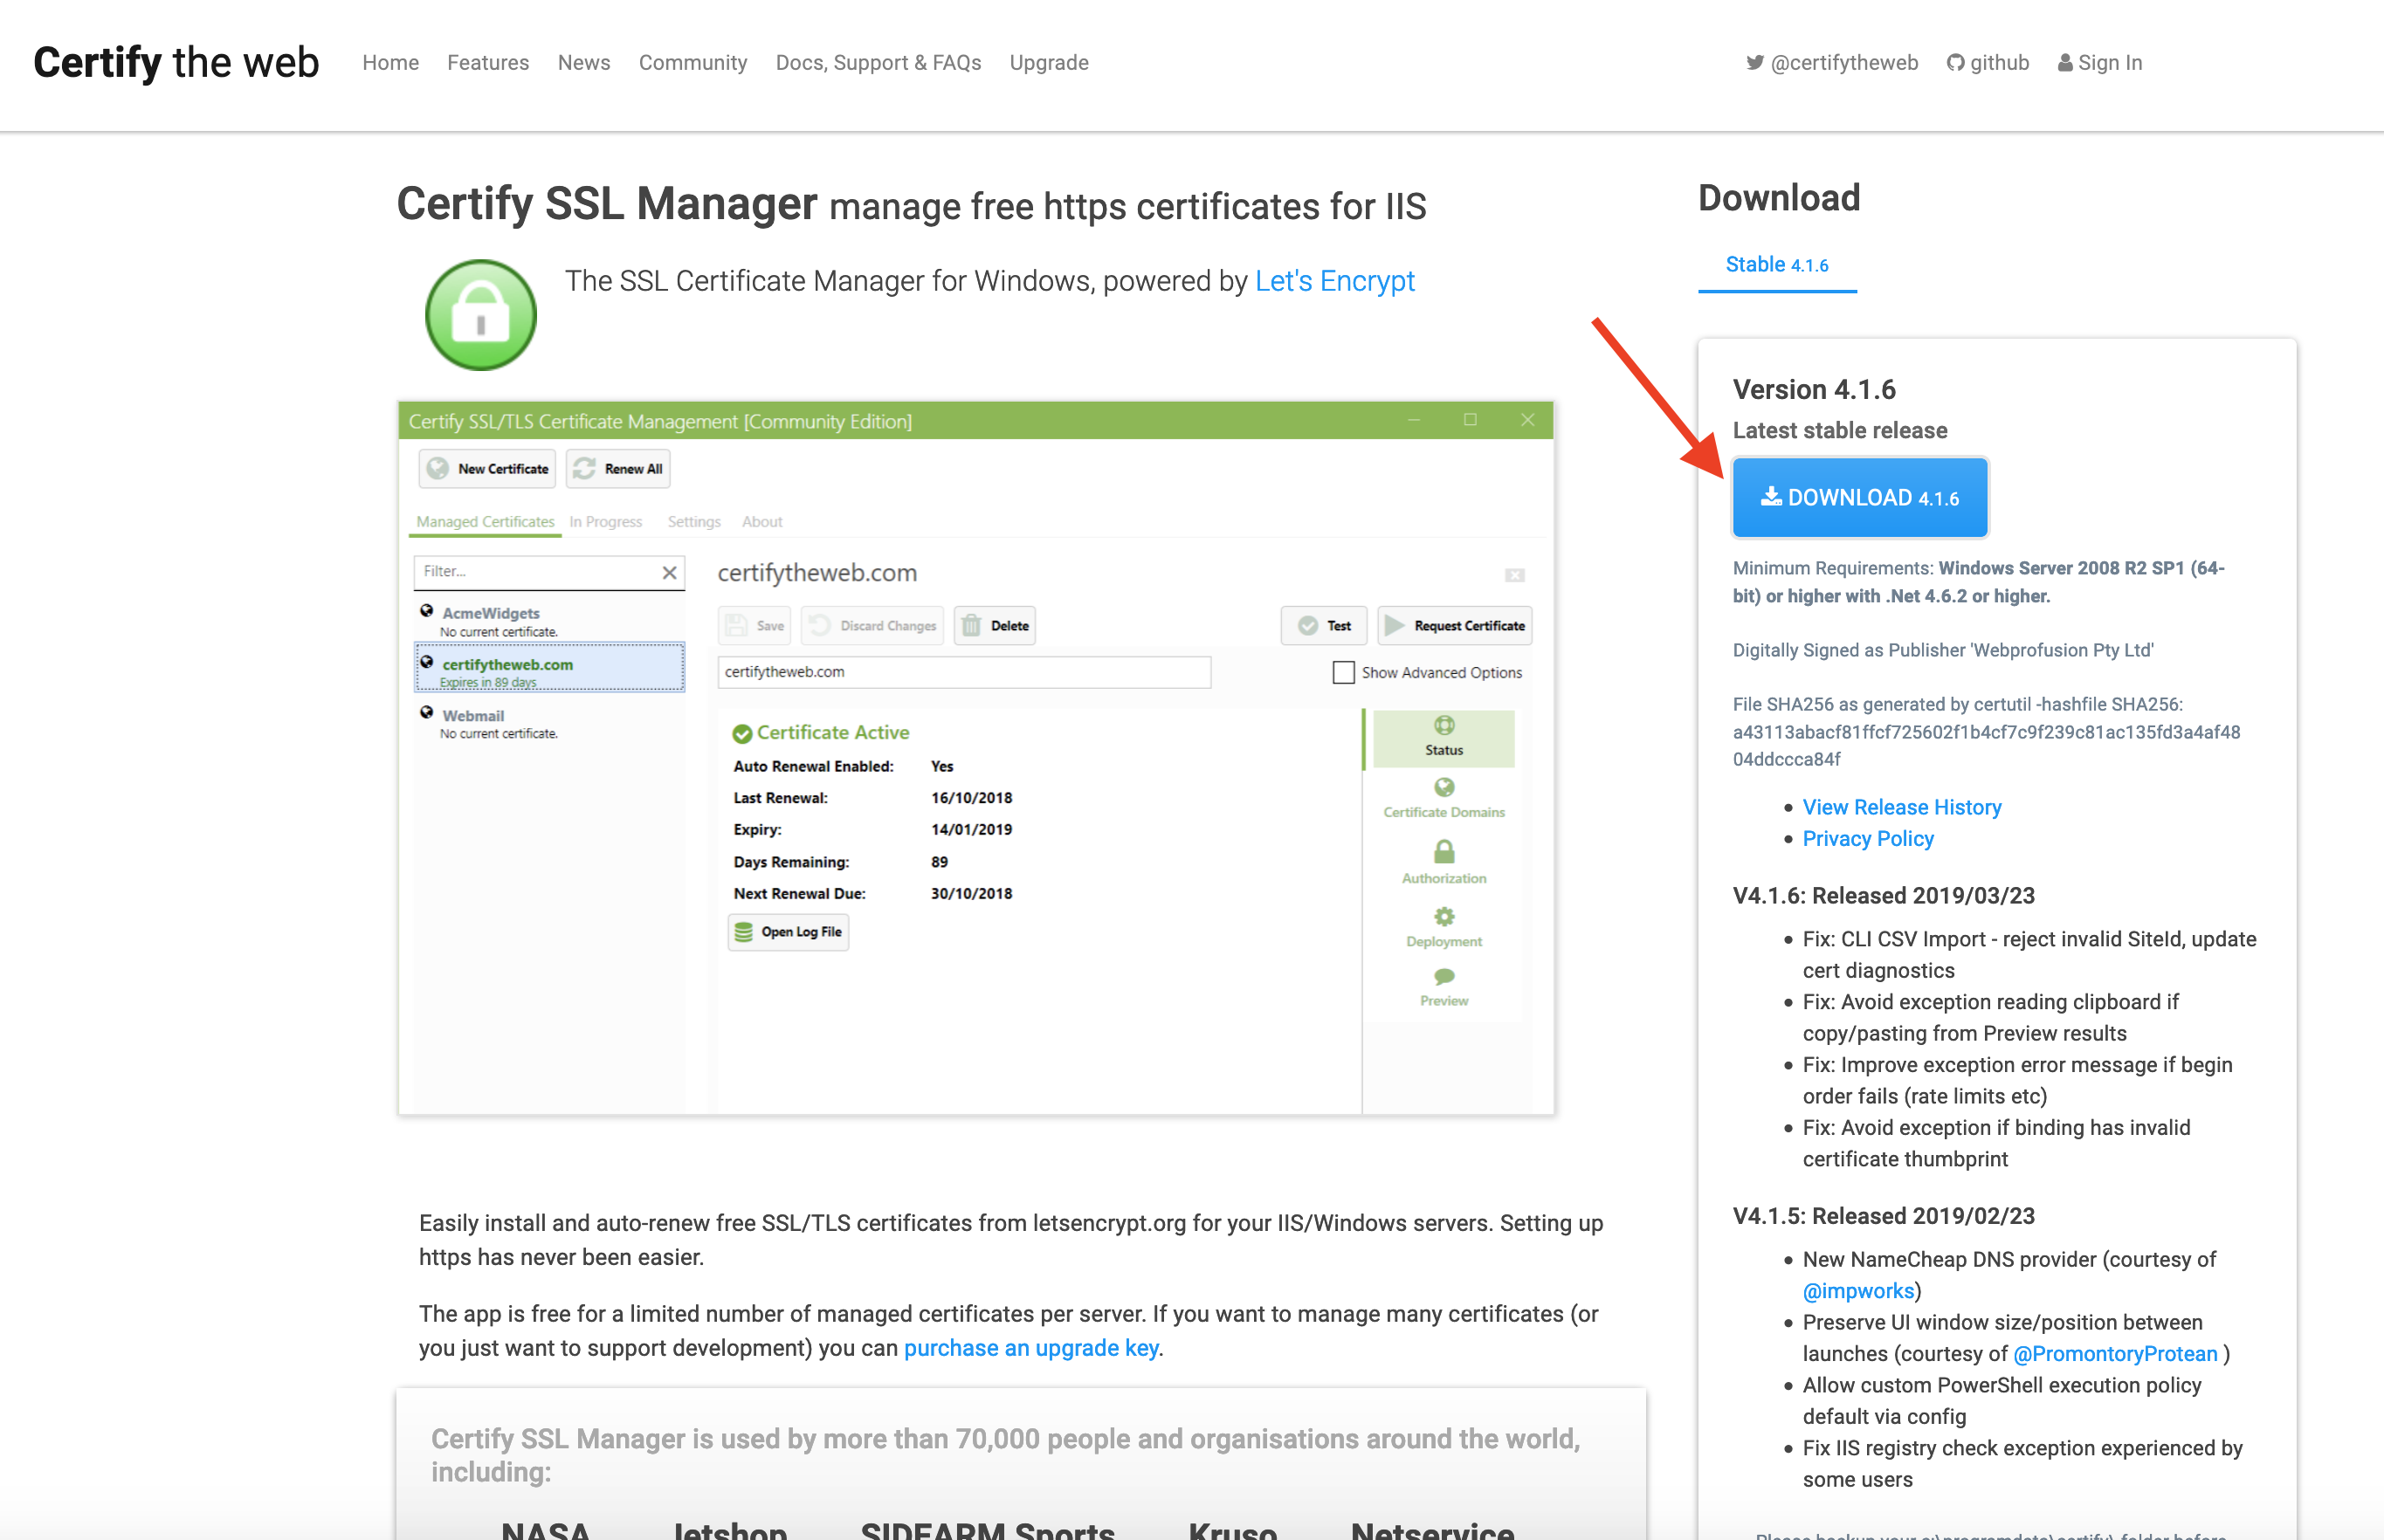This screenshot has width=2384, height=1540.
Task: Click the Request Certificate play button
Action: coord(1455,626)
